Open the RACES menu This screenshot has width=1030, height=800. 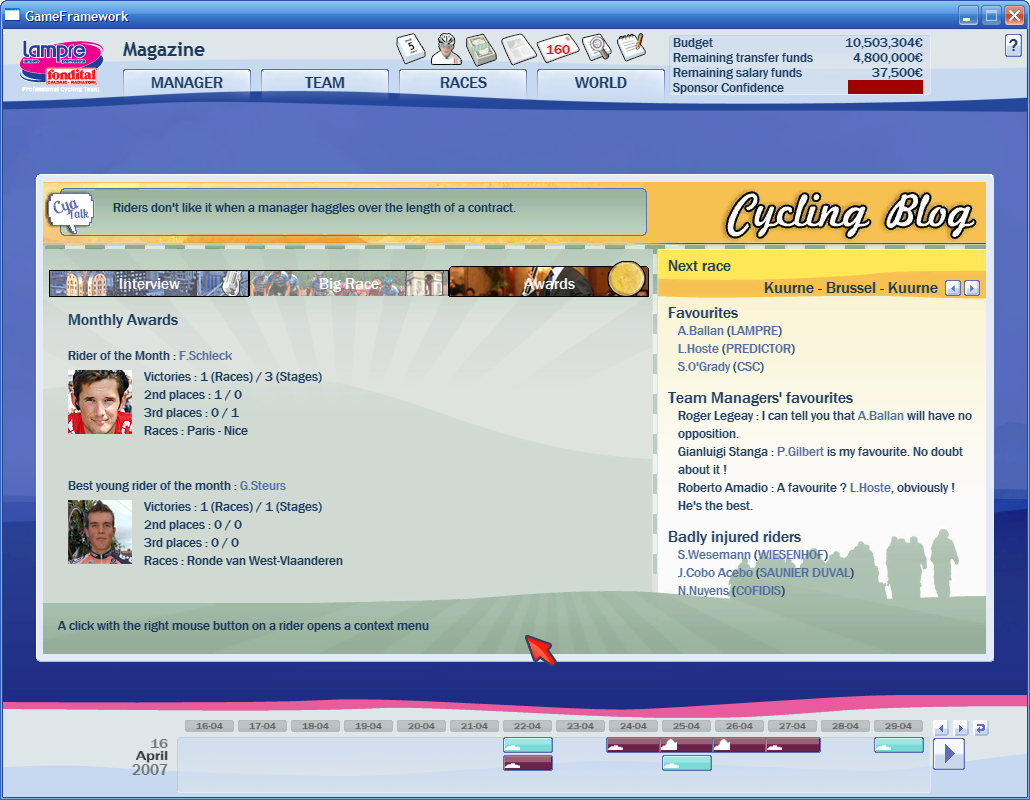click(x=463, y=83)
